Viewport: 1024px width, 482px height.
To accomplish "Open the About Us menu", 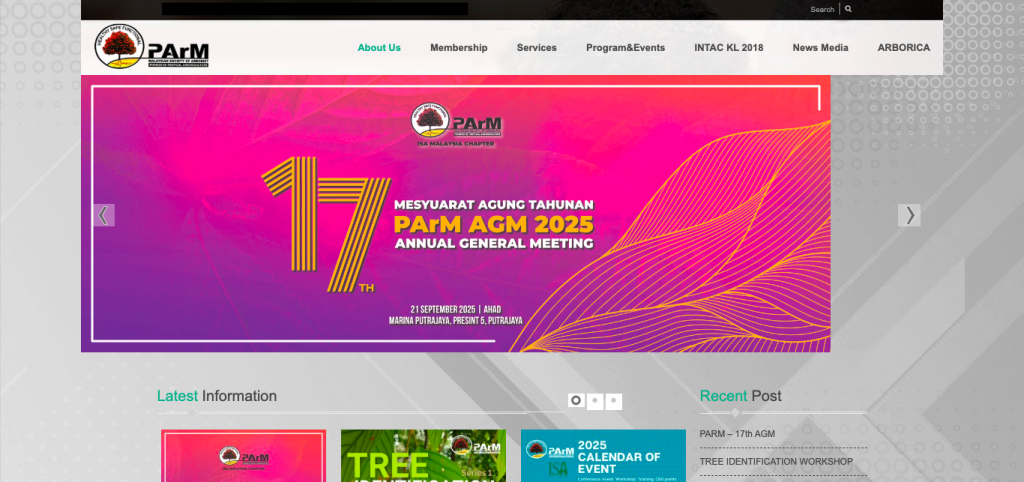I will tap(379, 48).
